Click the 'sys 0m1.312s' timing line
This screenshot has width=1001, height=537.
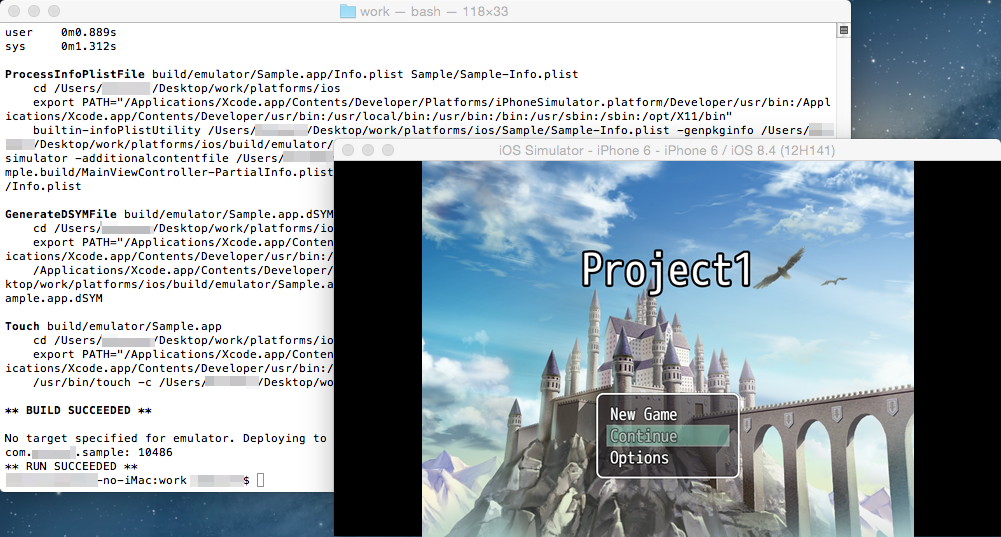tap(61, 47)
